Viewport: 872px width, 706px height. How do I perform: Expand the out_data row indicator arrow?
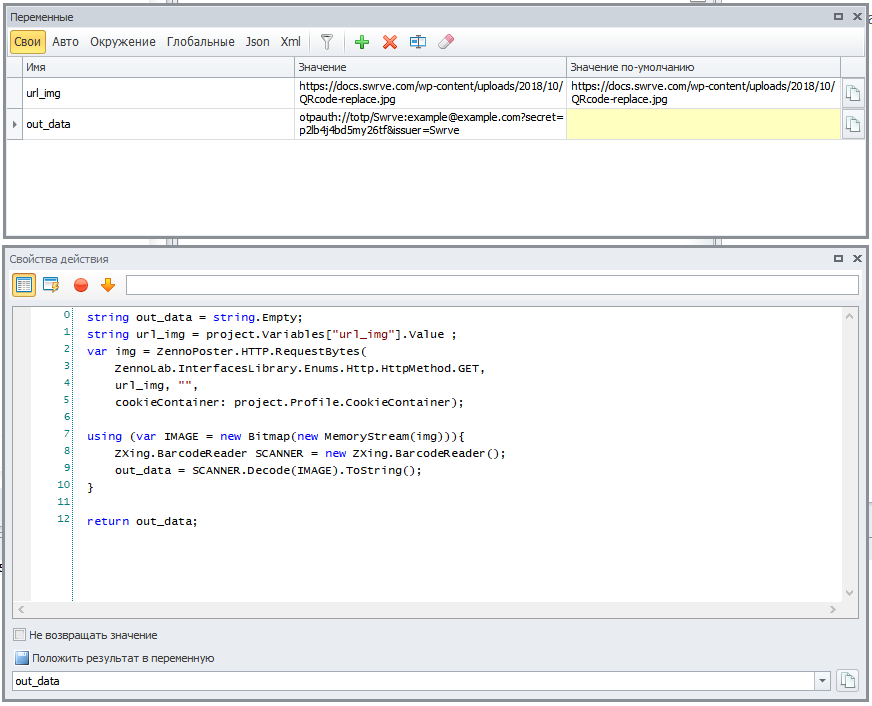[14, 124]
